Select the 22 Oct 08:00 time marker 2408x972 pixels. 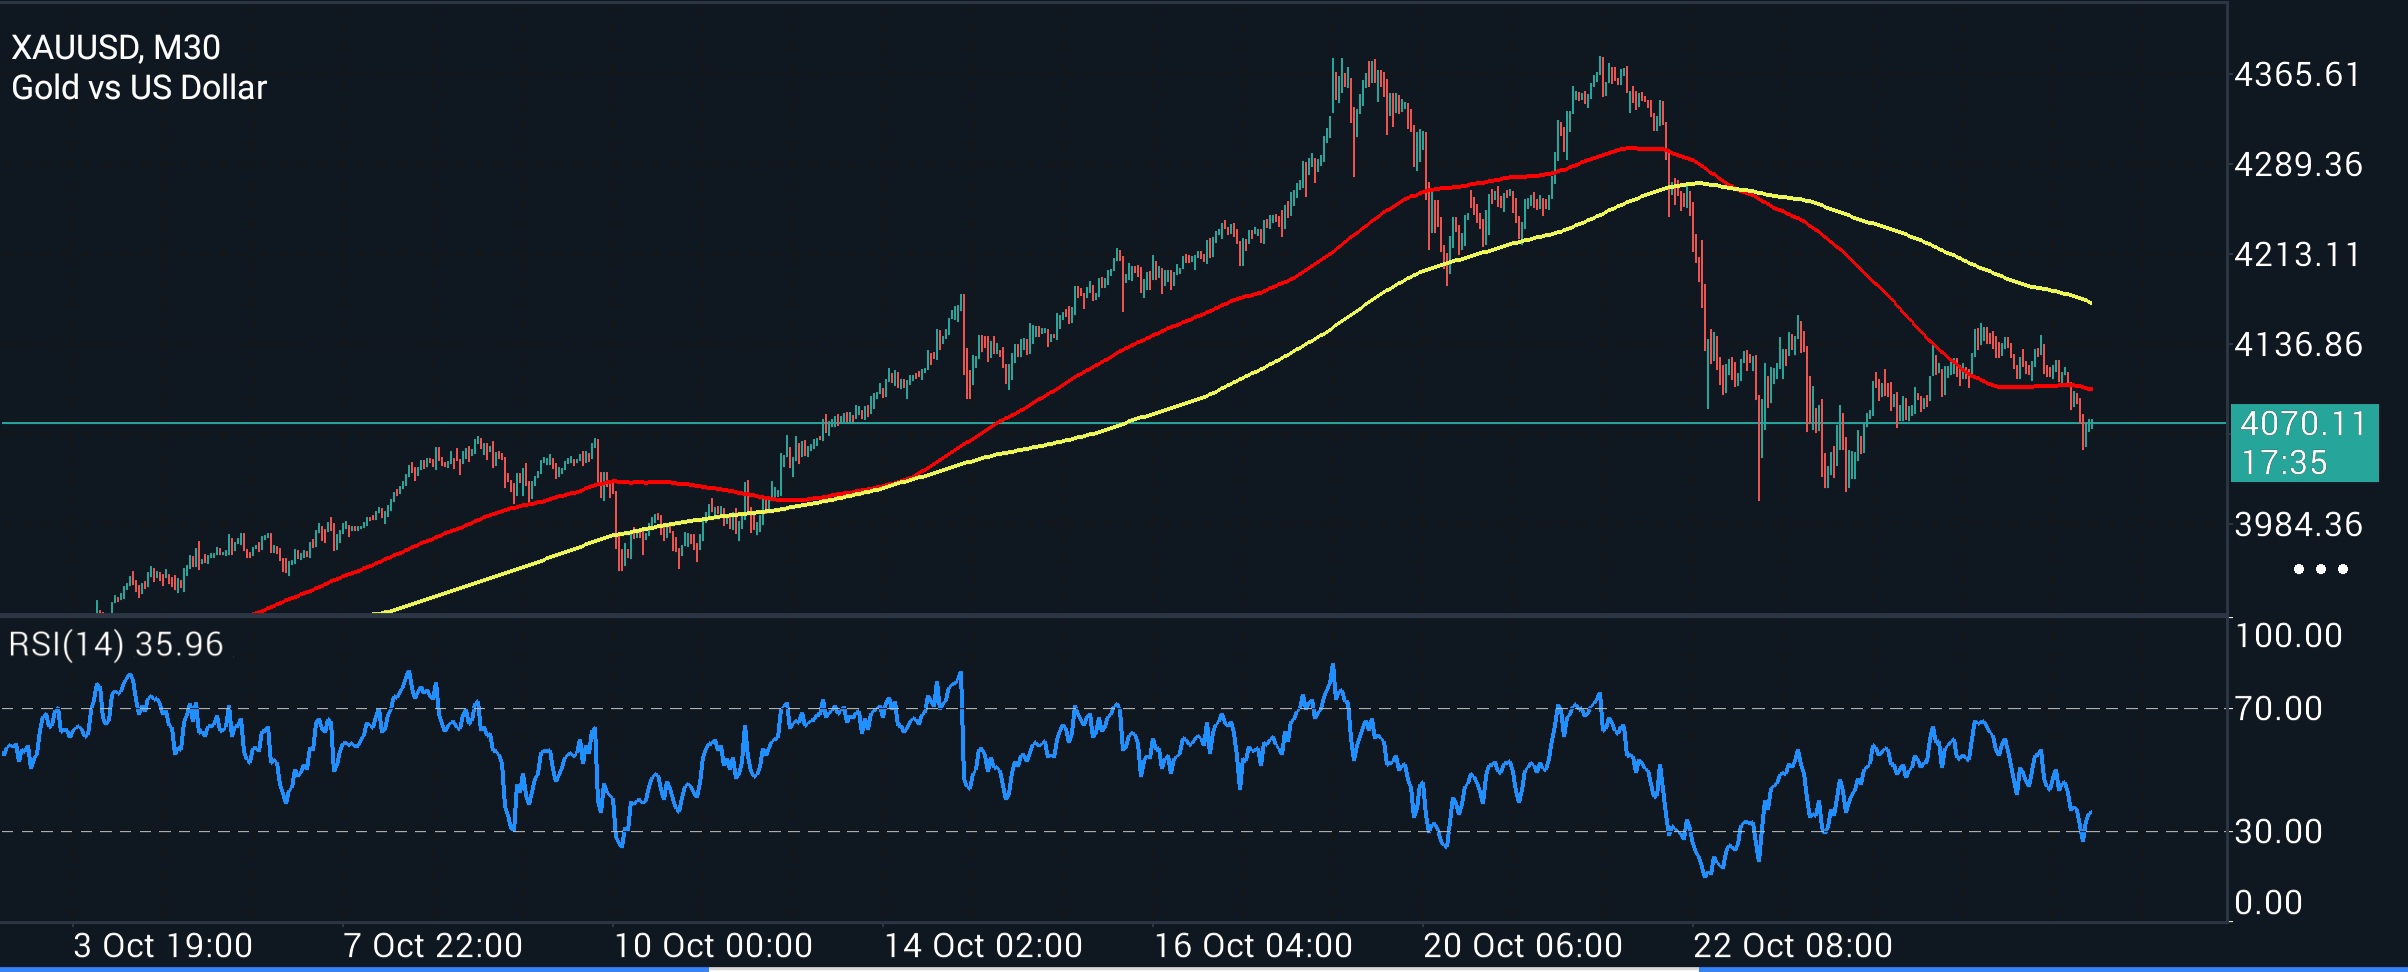click(x=1793, y=946)
